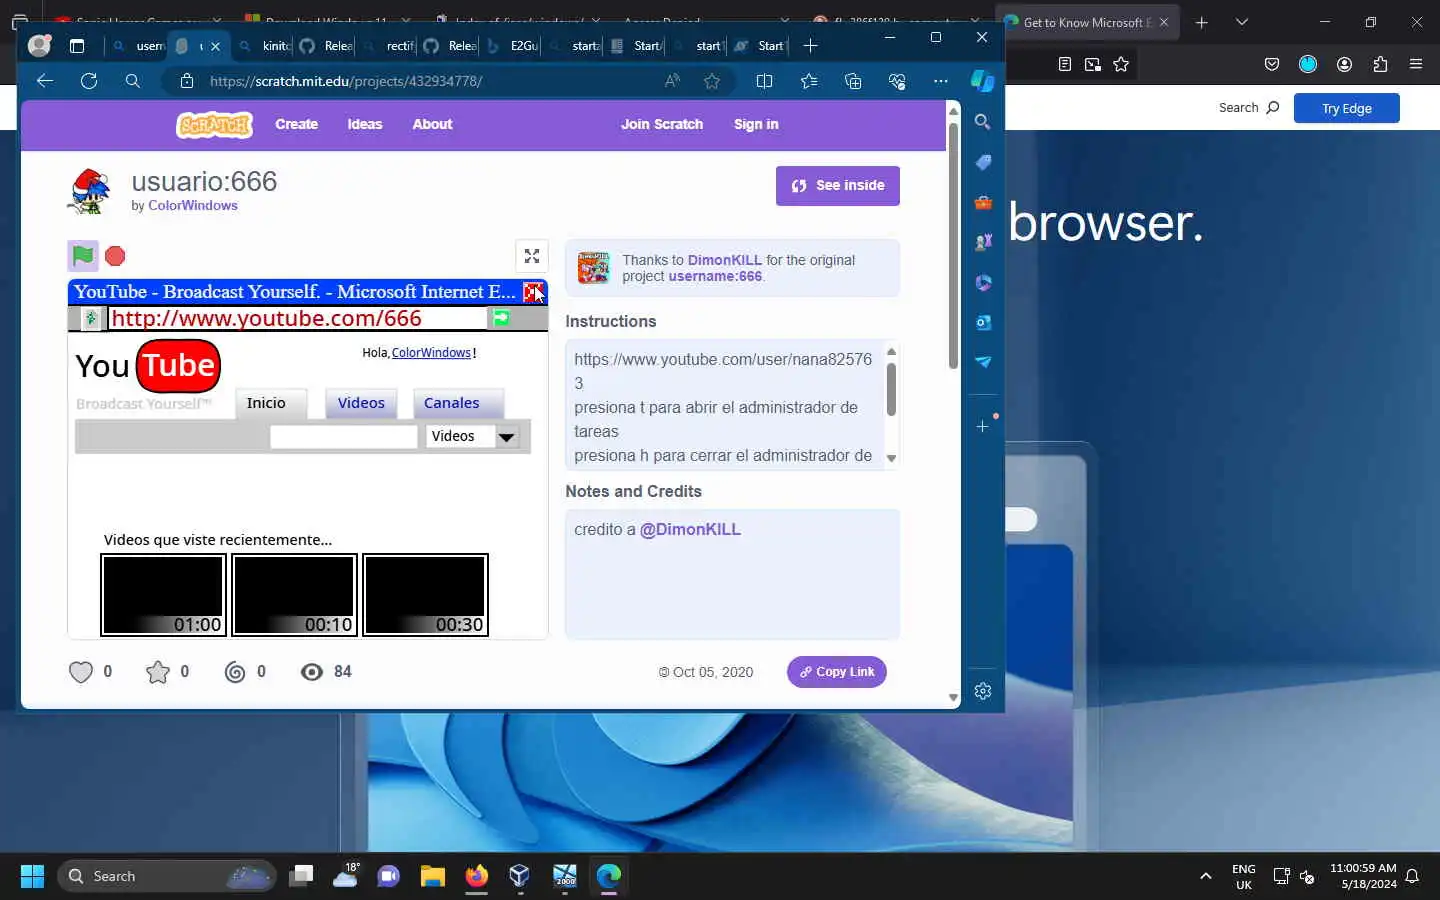
Task: Open video thumbnail with duration 01:00
Action: pyautogui.click(x=163, y=595)
